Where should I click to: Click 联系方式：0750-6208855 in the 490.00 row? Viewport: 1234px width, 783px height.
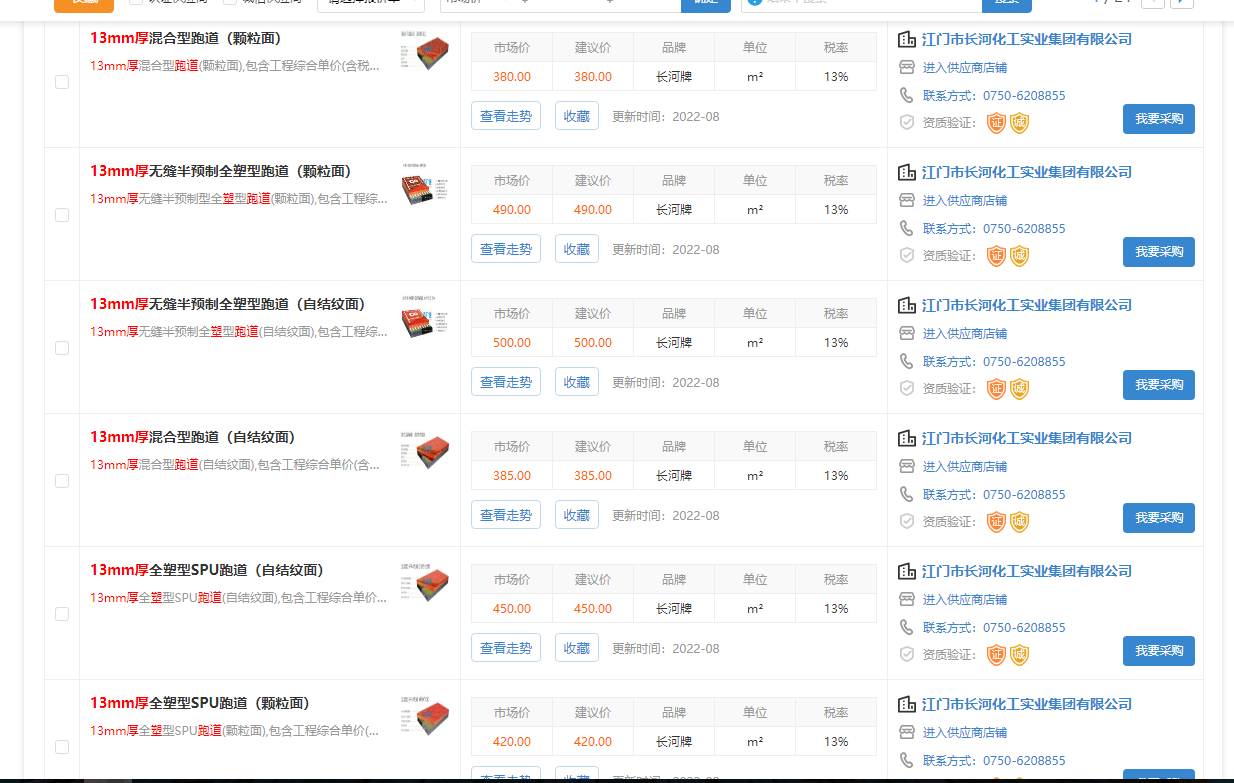coord(994,229)
